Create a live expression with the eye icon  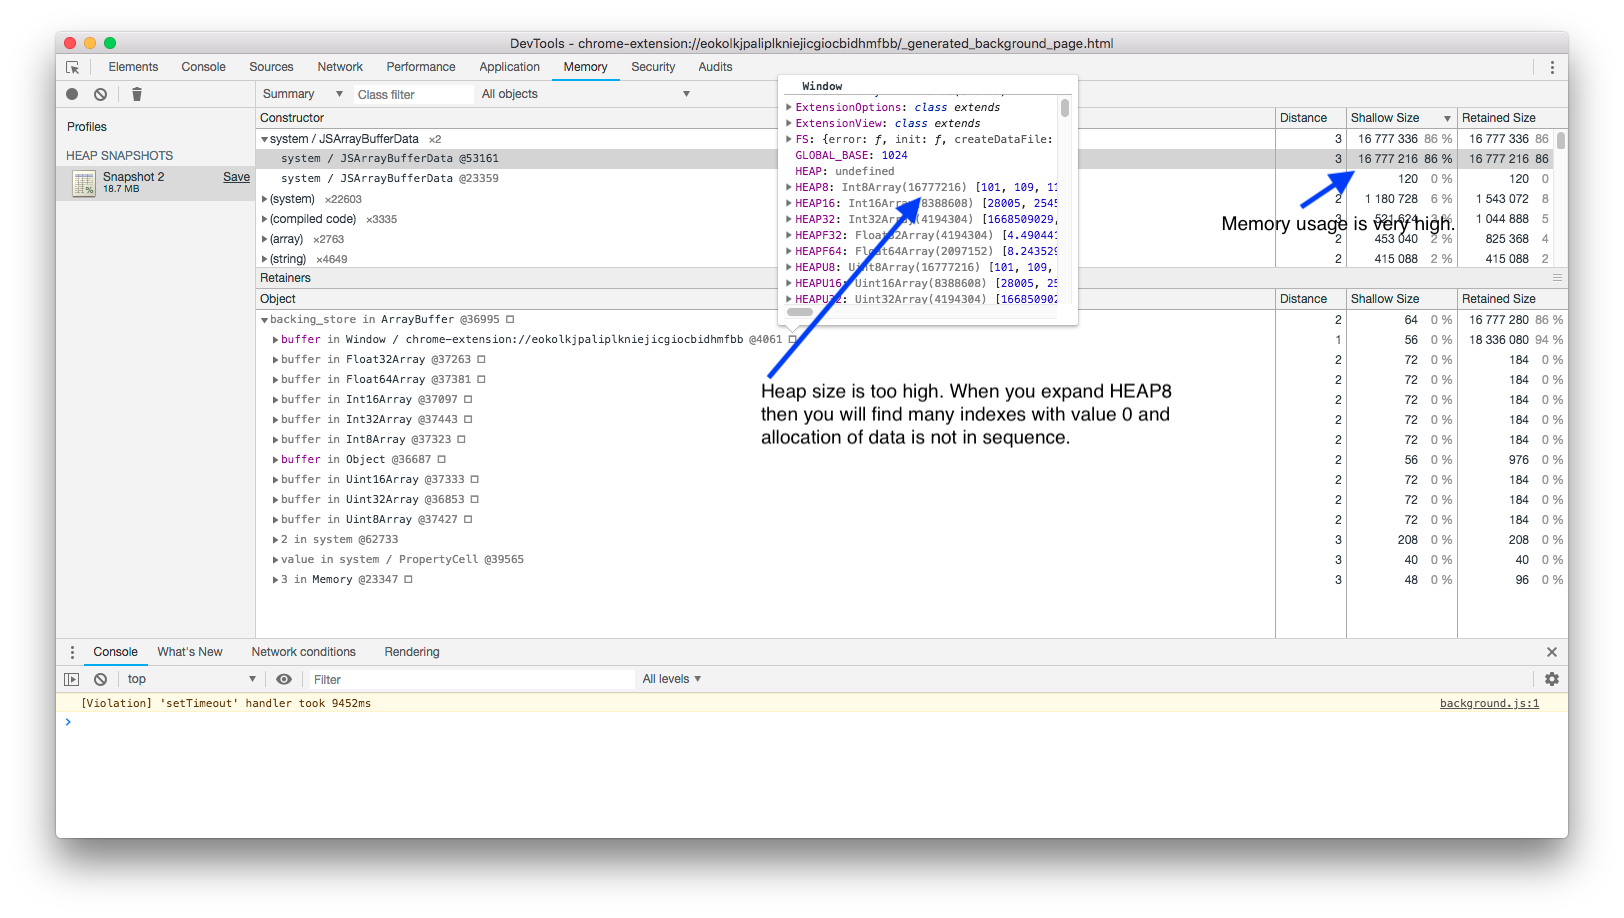click(284, 678)
